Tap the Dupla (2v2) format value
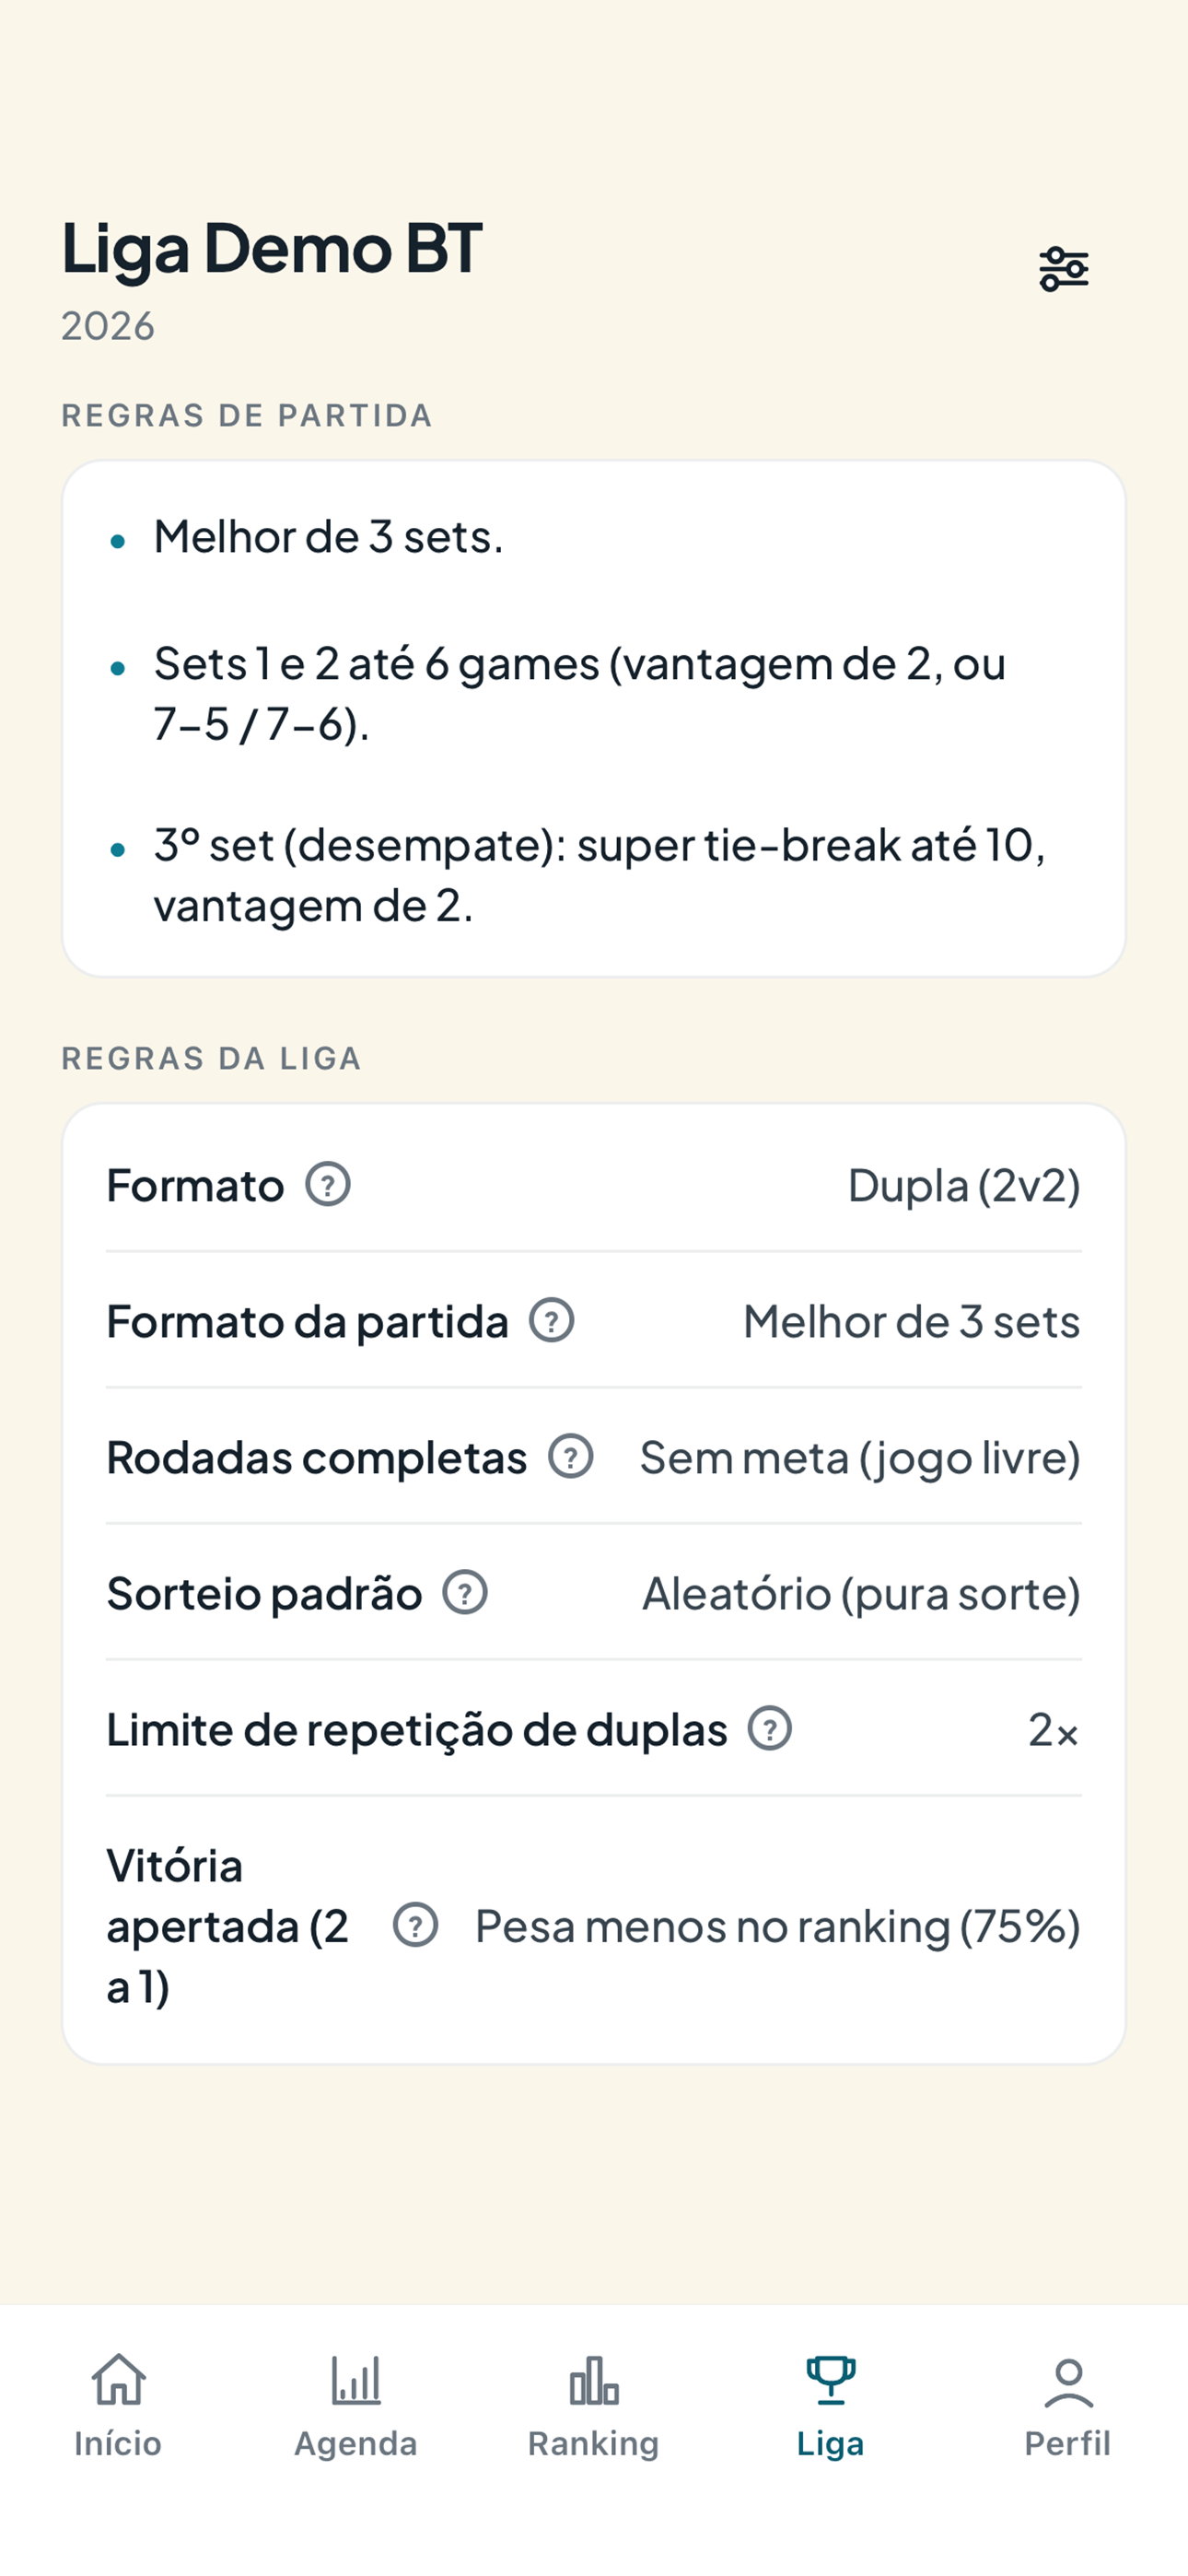This screenshot has width=1188, height=2576. tap(964, 1185)
